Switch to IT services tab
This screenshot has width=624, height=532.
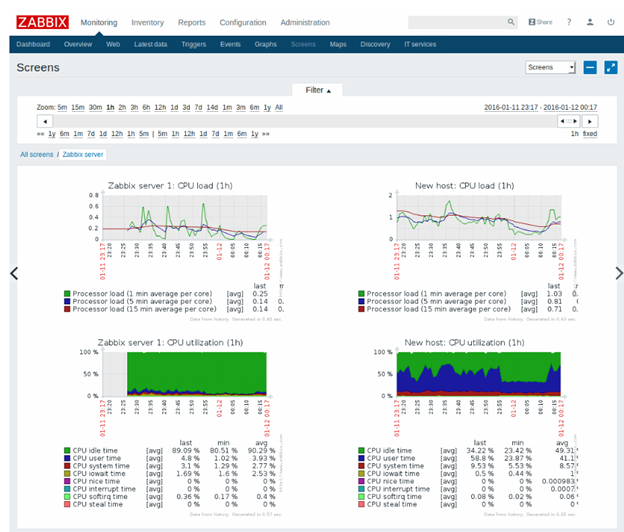(420, 44)
